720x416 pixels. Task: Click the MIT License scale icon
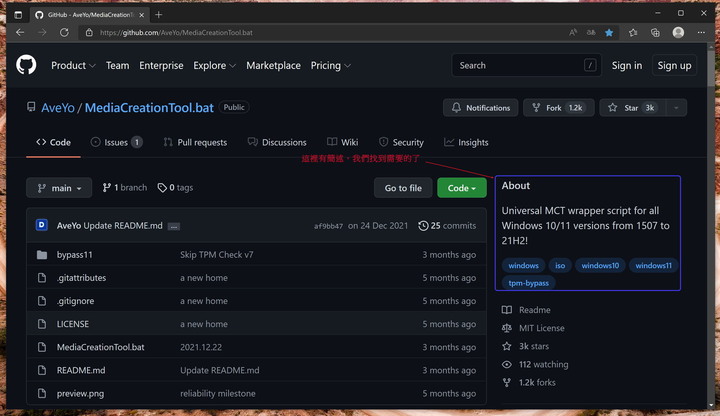pos(506,328)
